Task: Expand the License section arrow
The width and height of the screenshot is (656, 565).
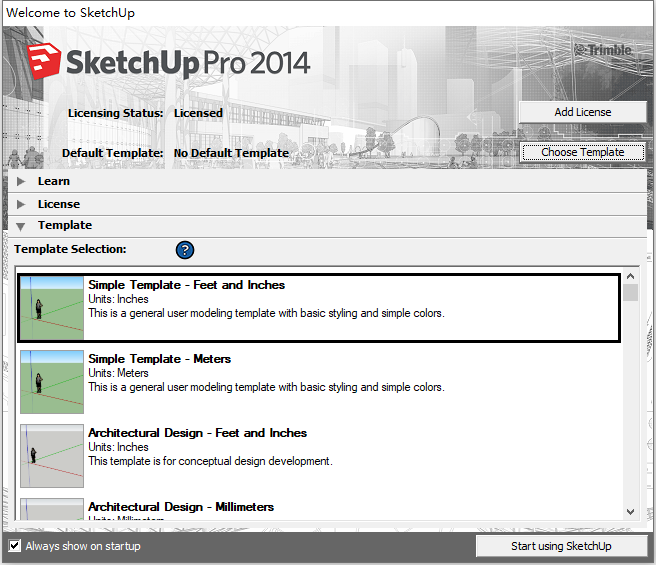Action: [x=21, y=204]
